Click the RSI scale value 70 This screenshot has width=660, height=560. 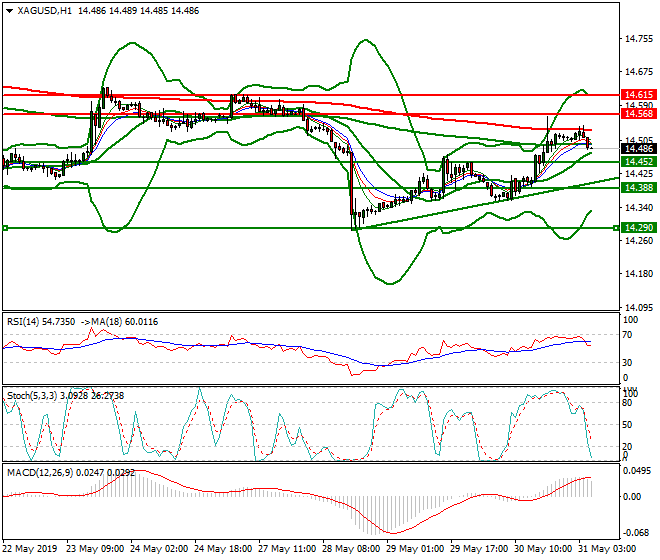click(x=627, y=335)
